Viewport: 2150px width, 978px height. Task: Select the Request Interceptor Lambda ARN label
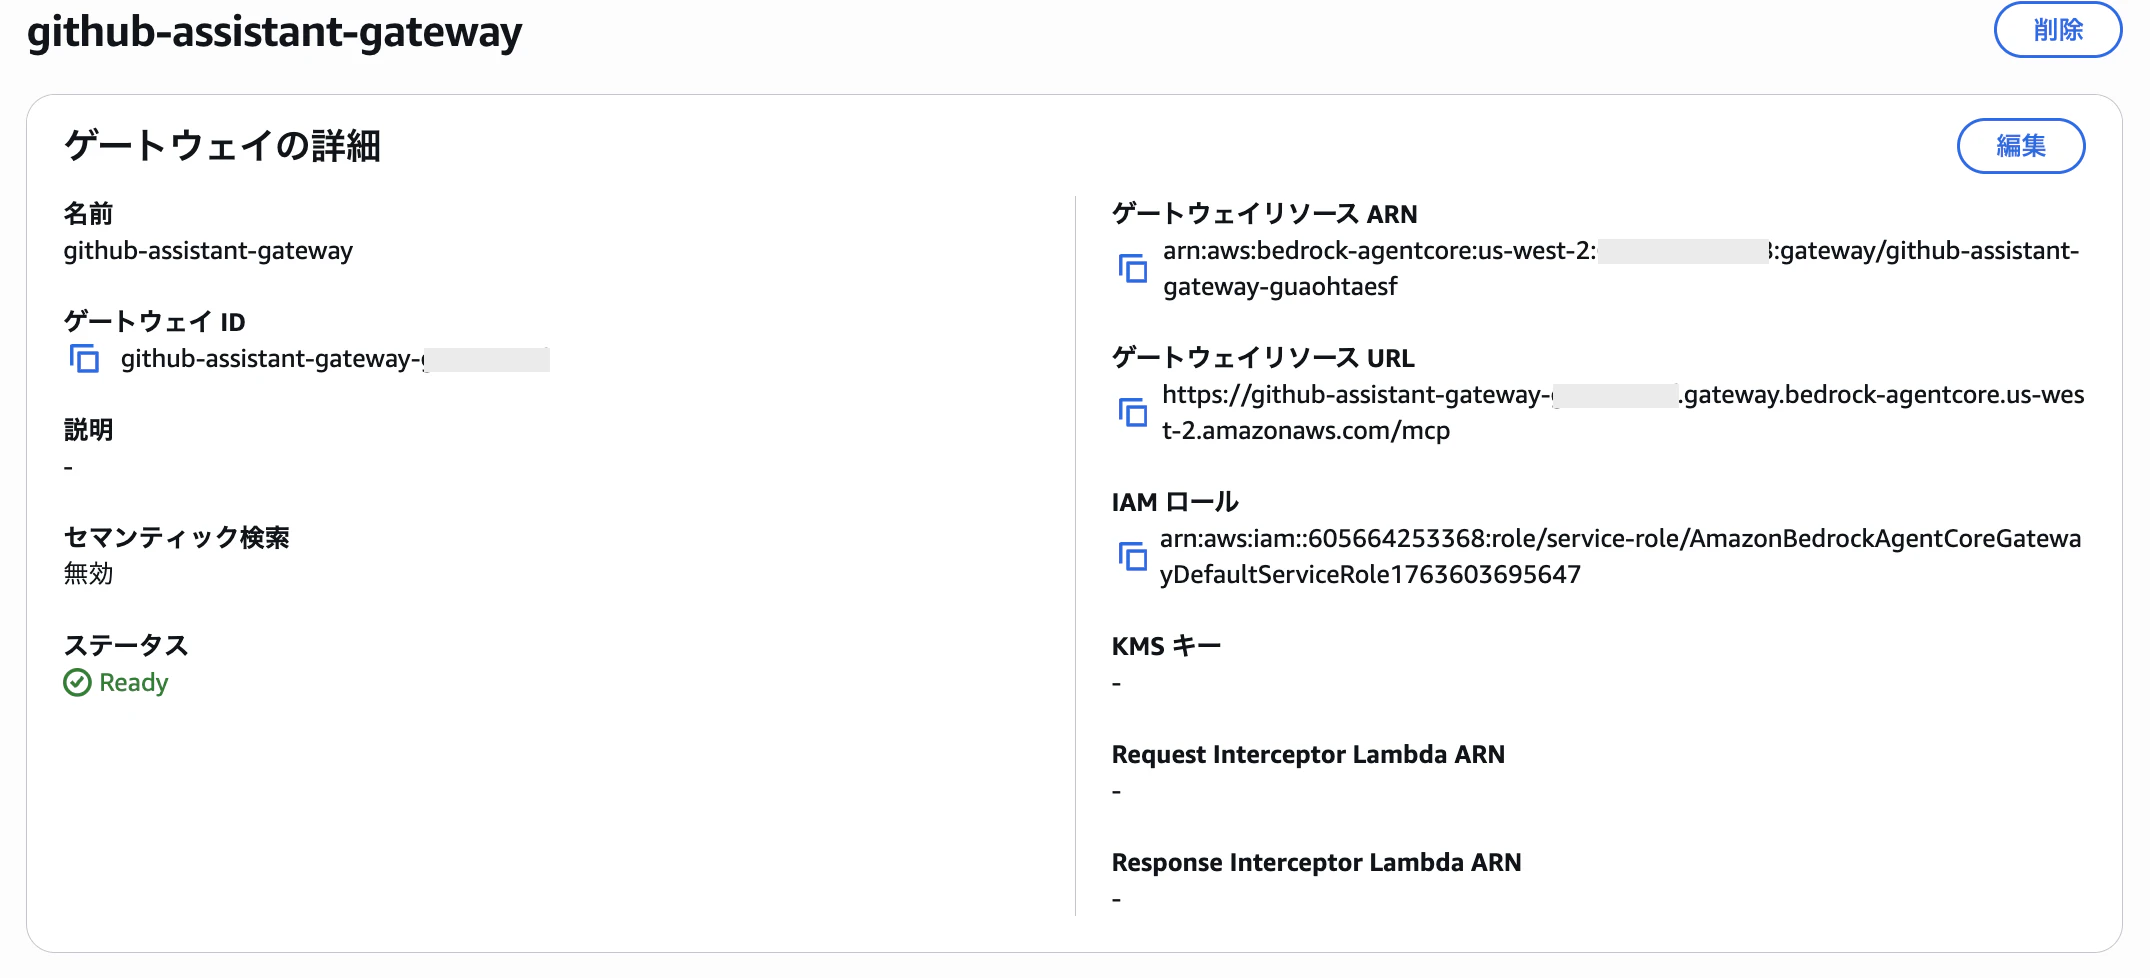click(x=1308, y=754)
